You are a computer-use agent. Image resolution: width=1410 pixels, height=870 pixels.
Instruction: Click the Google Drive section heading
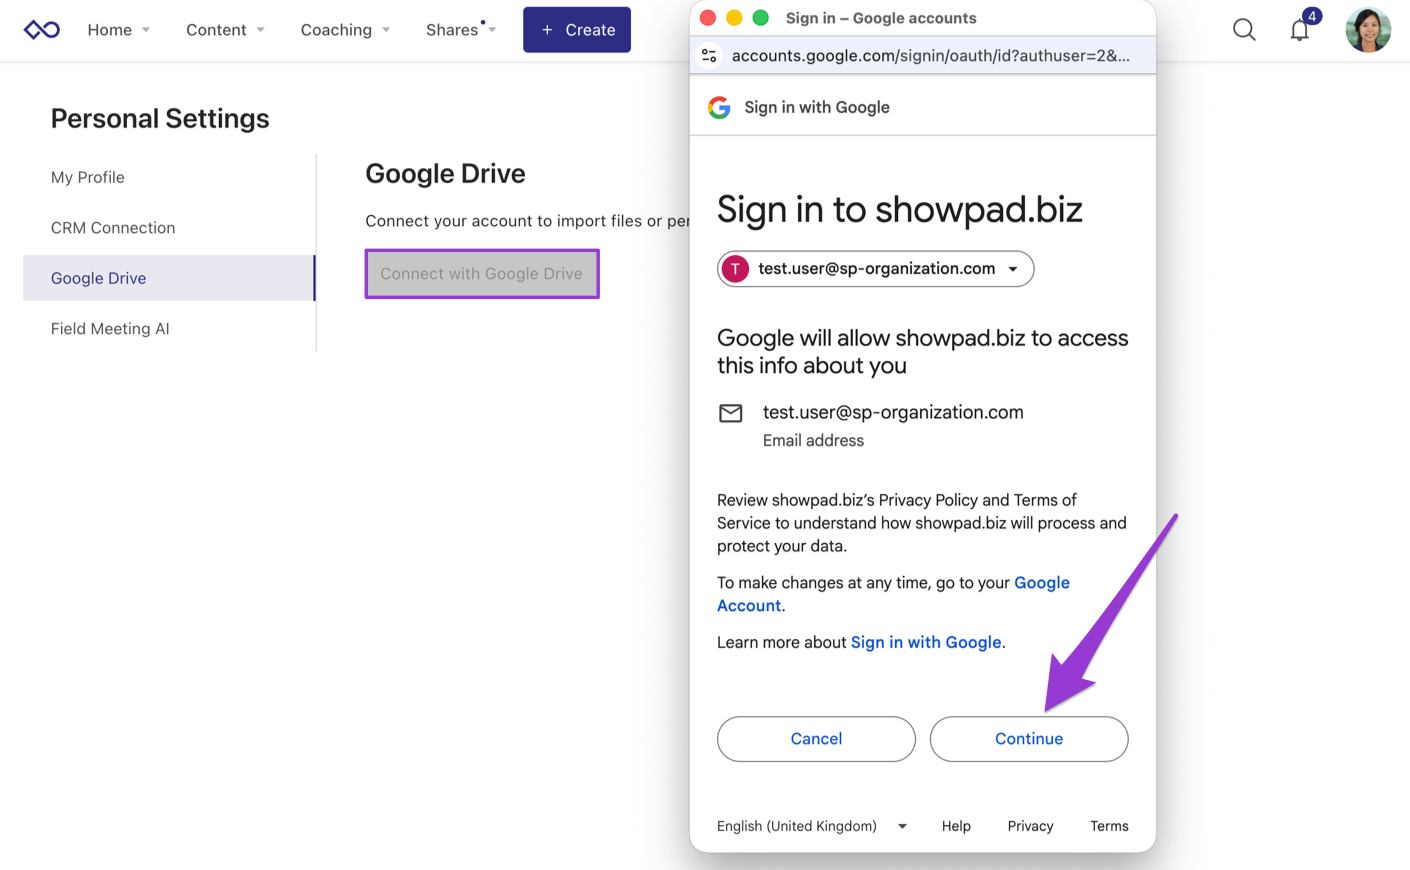(445, 174)
